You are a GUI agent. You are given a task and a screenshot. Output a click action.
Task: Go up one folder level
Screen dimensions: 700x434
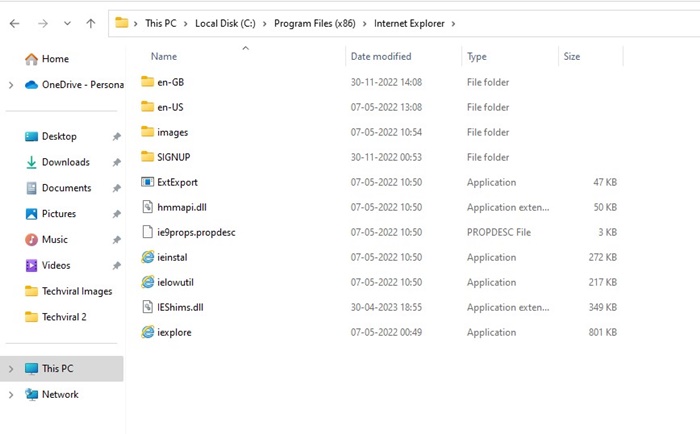pyautogui.click(x=91, y=24)
